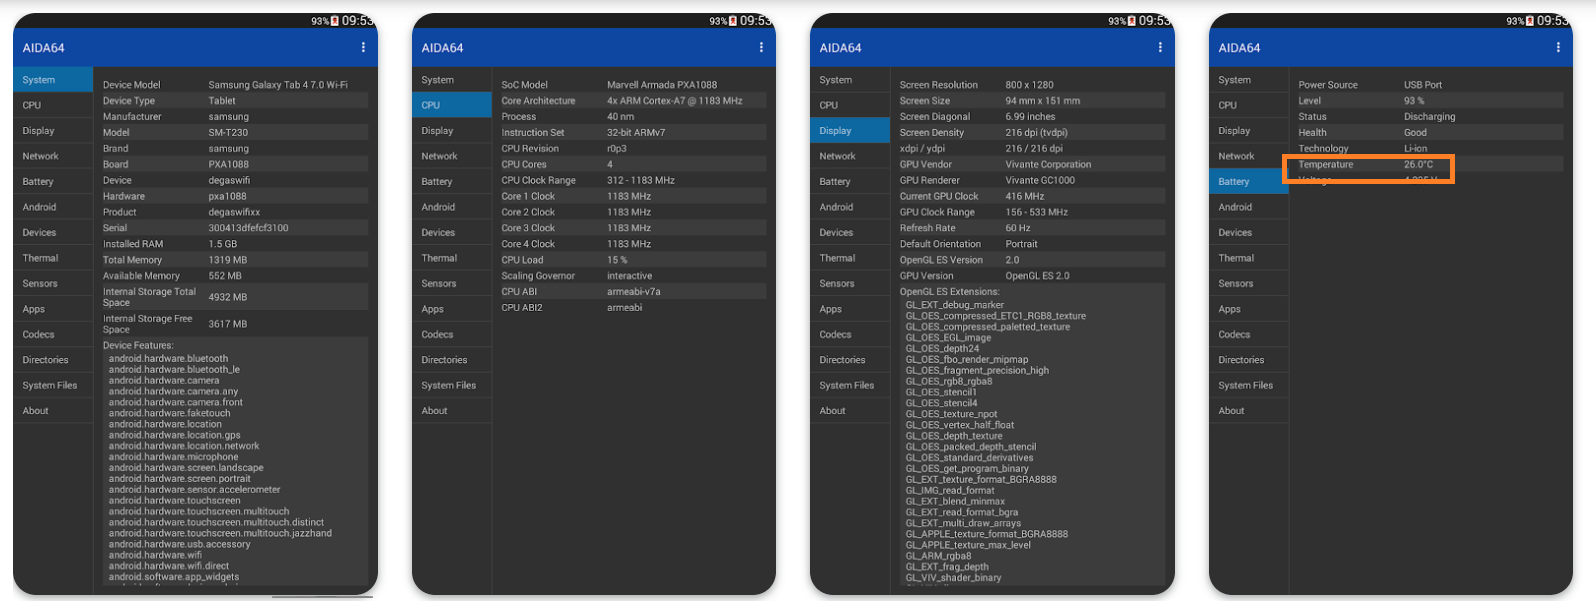Open Directories from the System screen sidebar

pos(53,360)
